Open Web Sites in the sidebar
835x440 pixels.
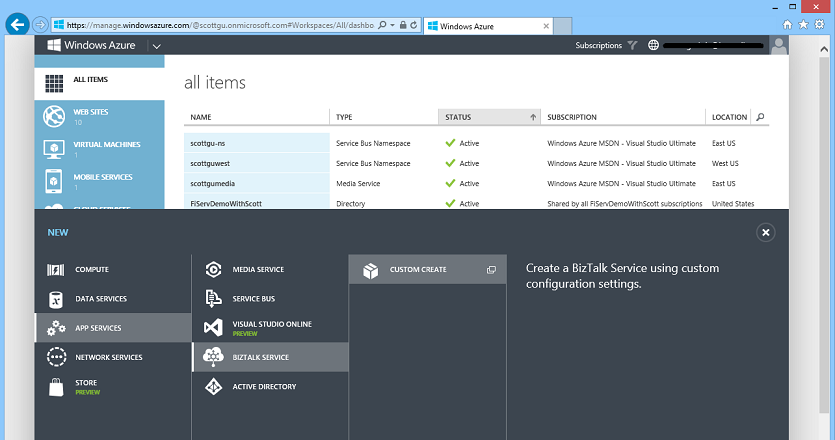(x=99, y=116)
